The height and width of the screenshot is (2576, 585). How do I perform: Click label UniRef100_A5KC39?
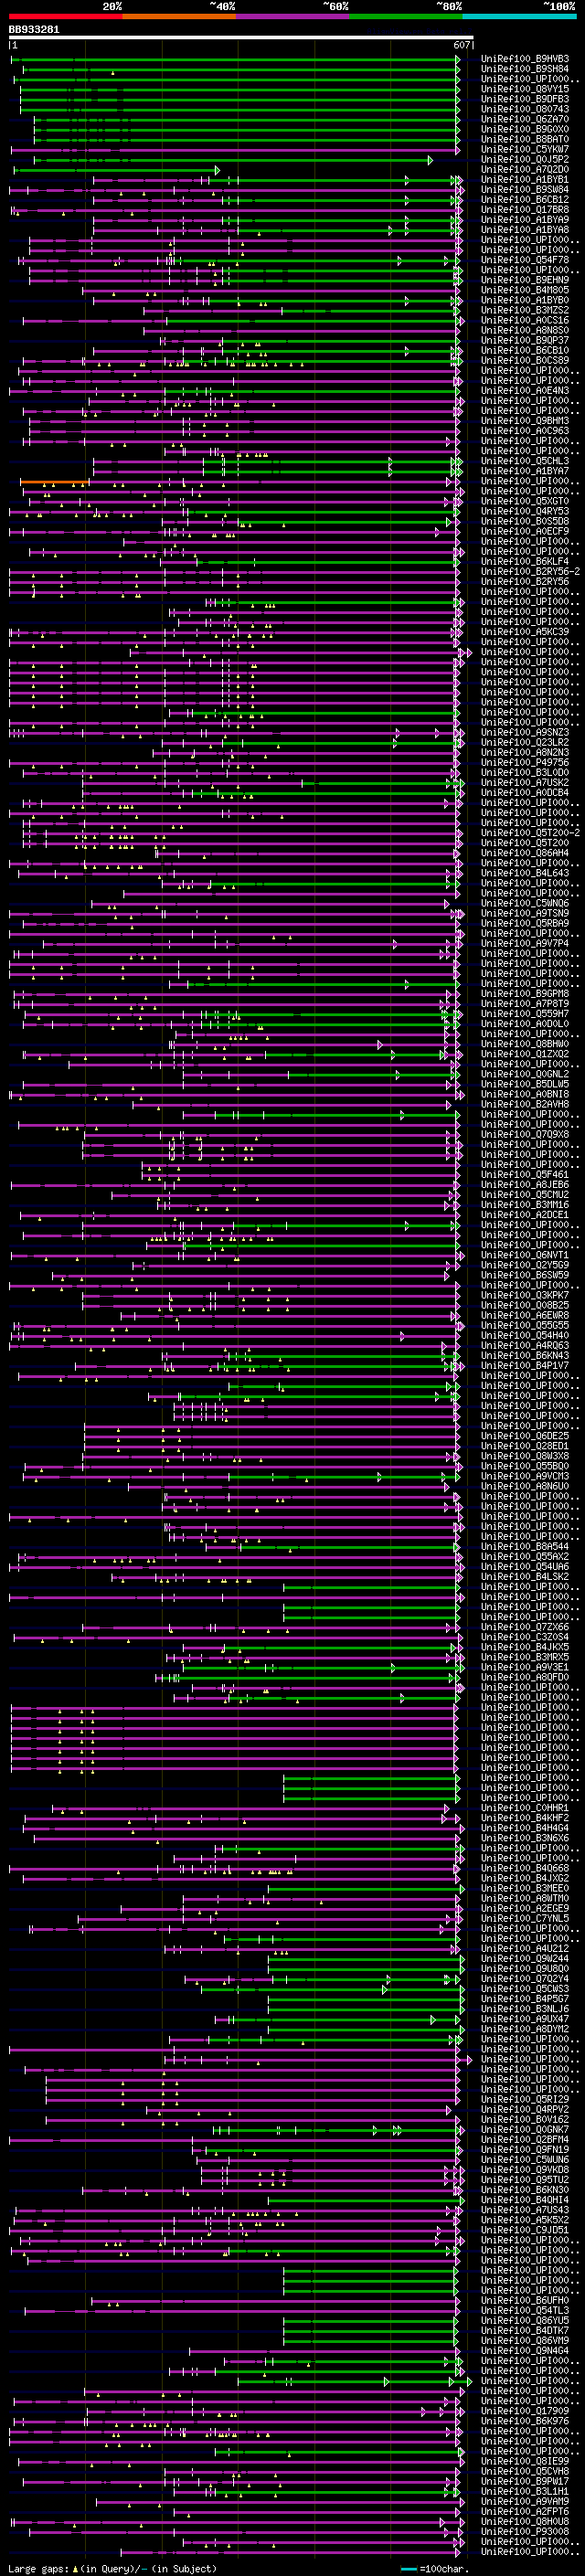525,631
